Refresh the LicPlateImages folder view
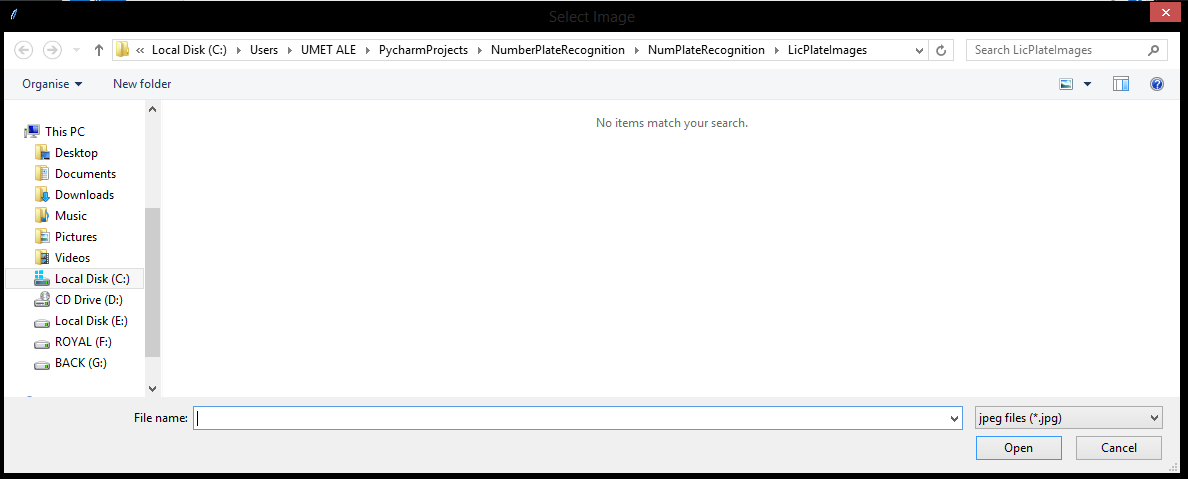 pyautogui.click(x=941, y=51)
